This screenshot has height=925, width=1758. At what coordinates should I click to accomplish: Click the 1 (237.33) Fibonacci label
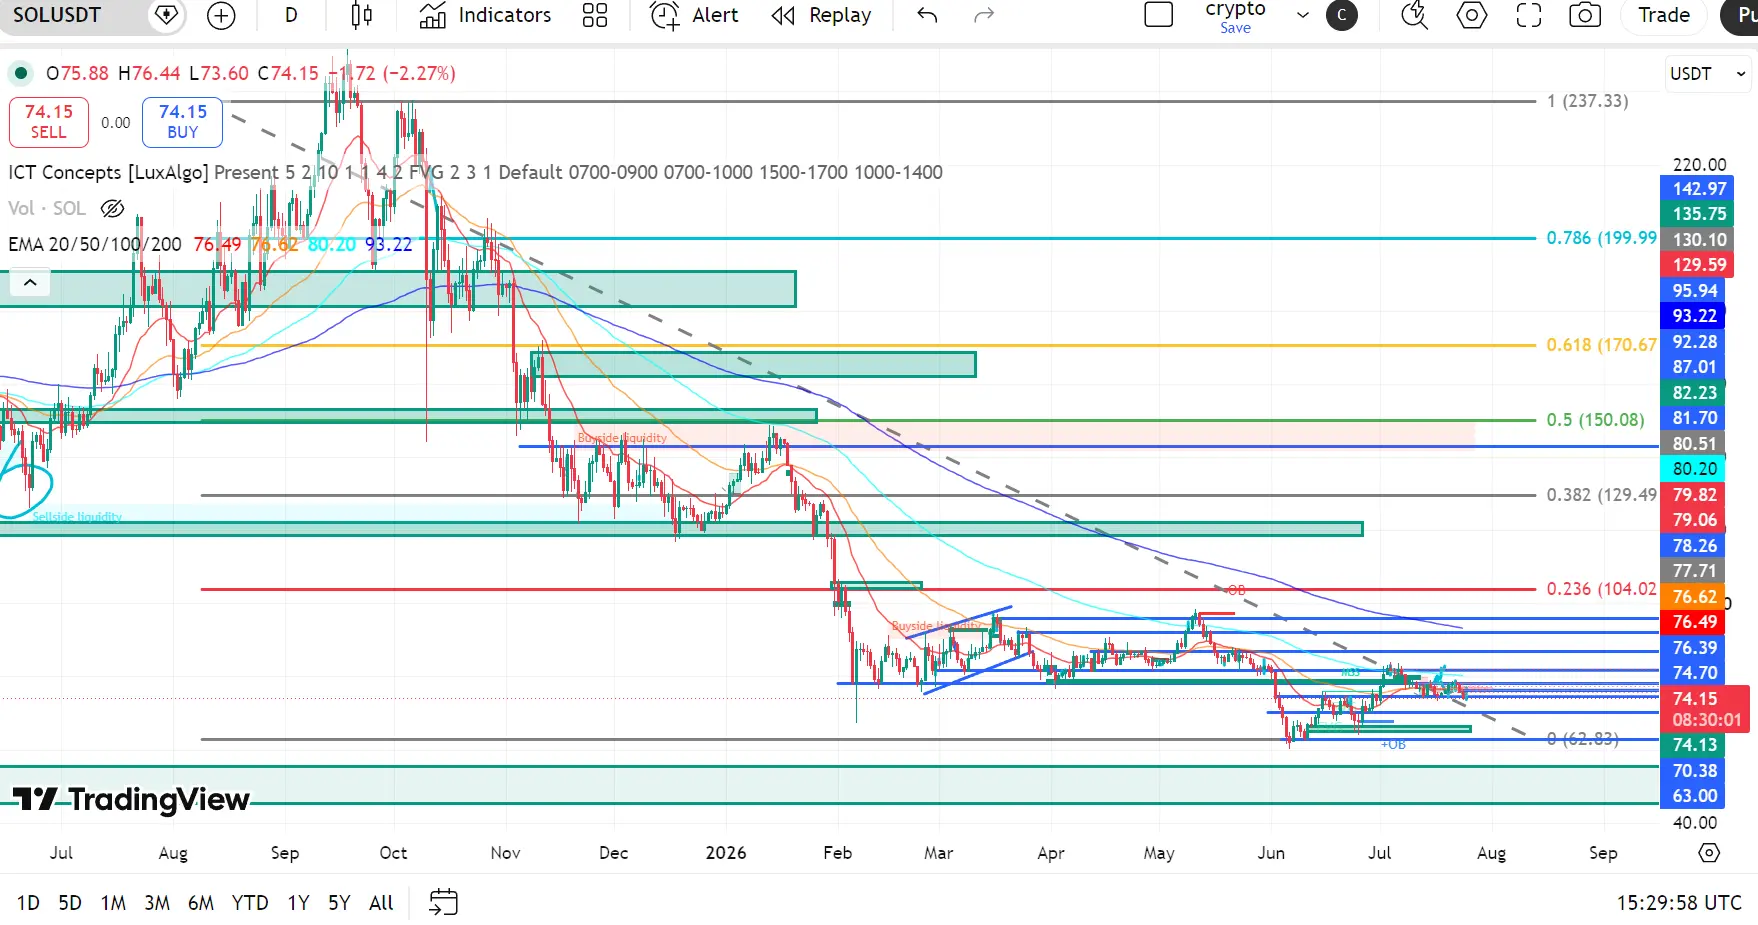tap(1587, 101)
